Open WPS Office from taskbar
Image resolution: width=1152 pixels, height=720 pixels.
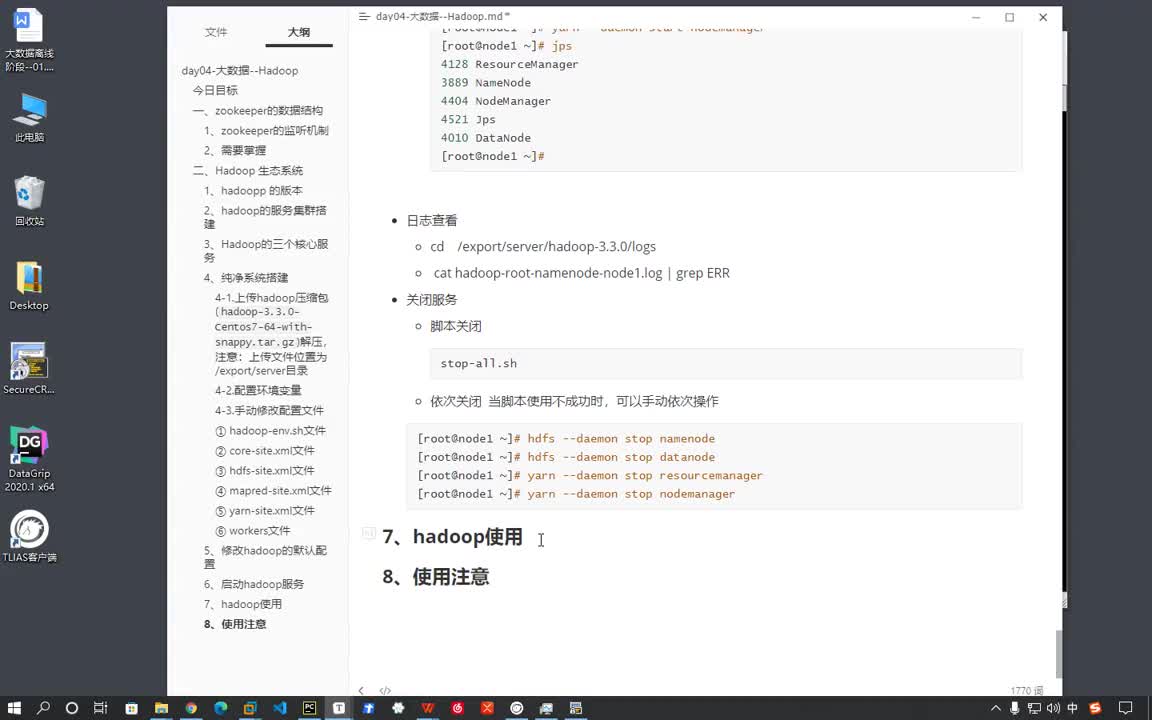coord(428,708)
